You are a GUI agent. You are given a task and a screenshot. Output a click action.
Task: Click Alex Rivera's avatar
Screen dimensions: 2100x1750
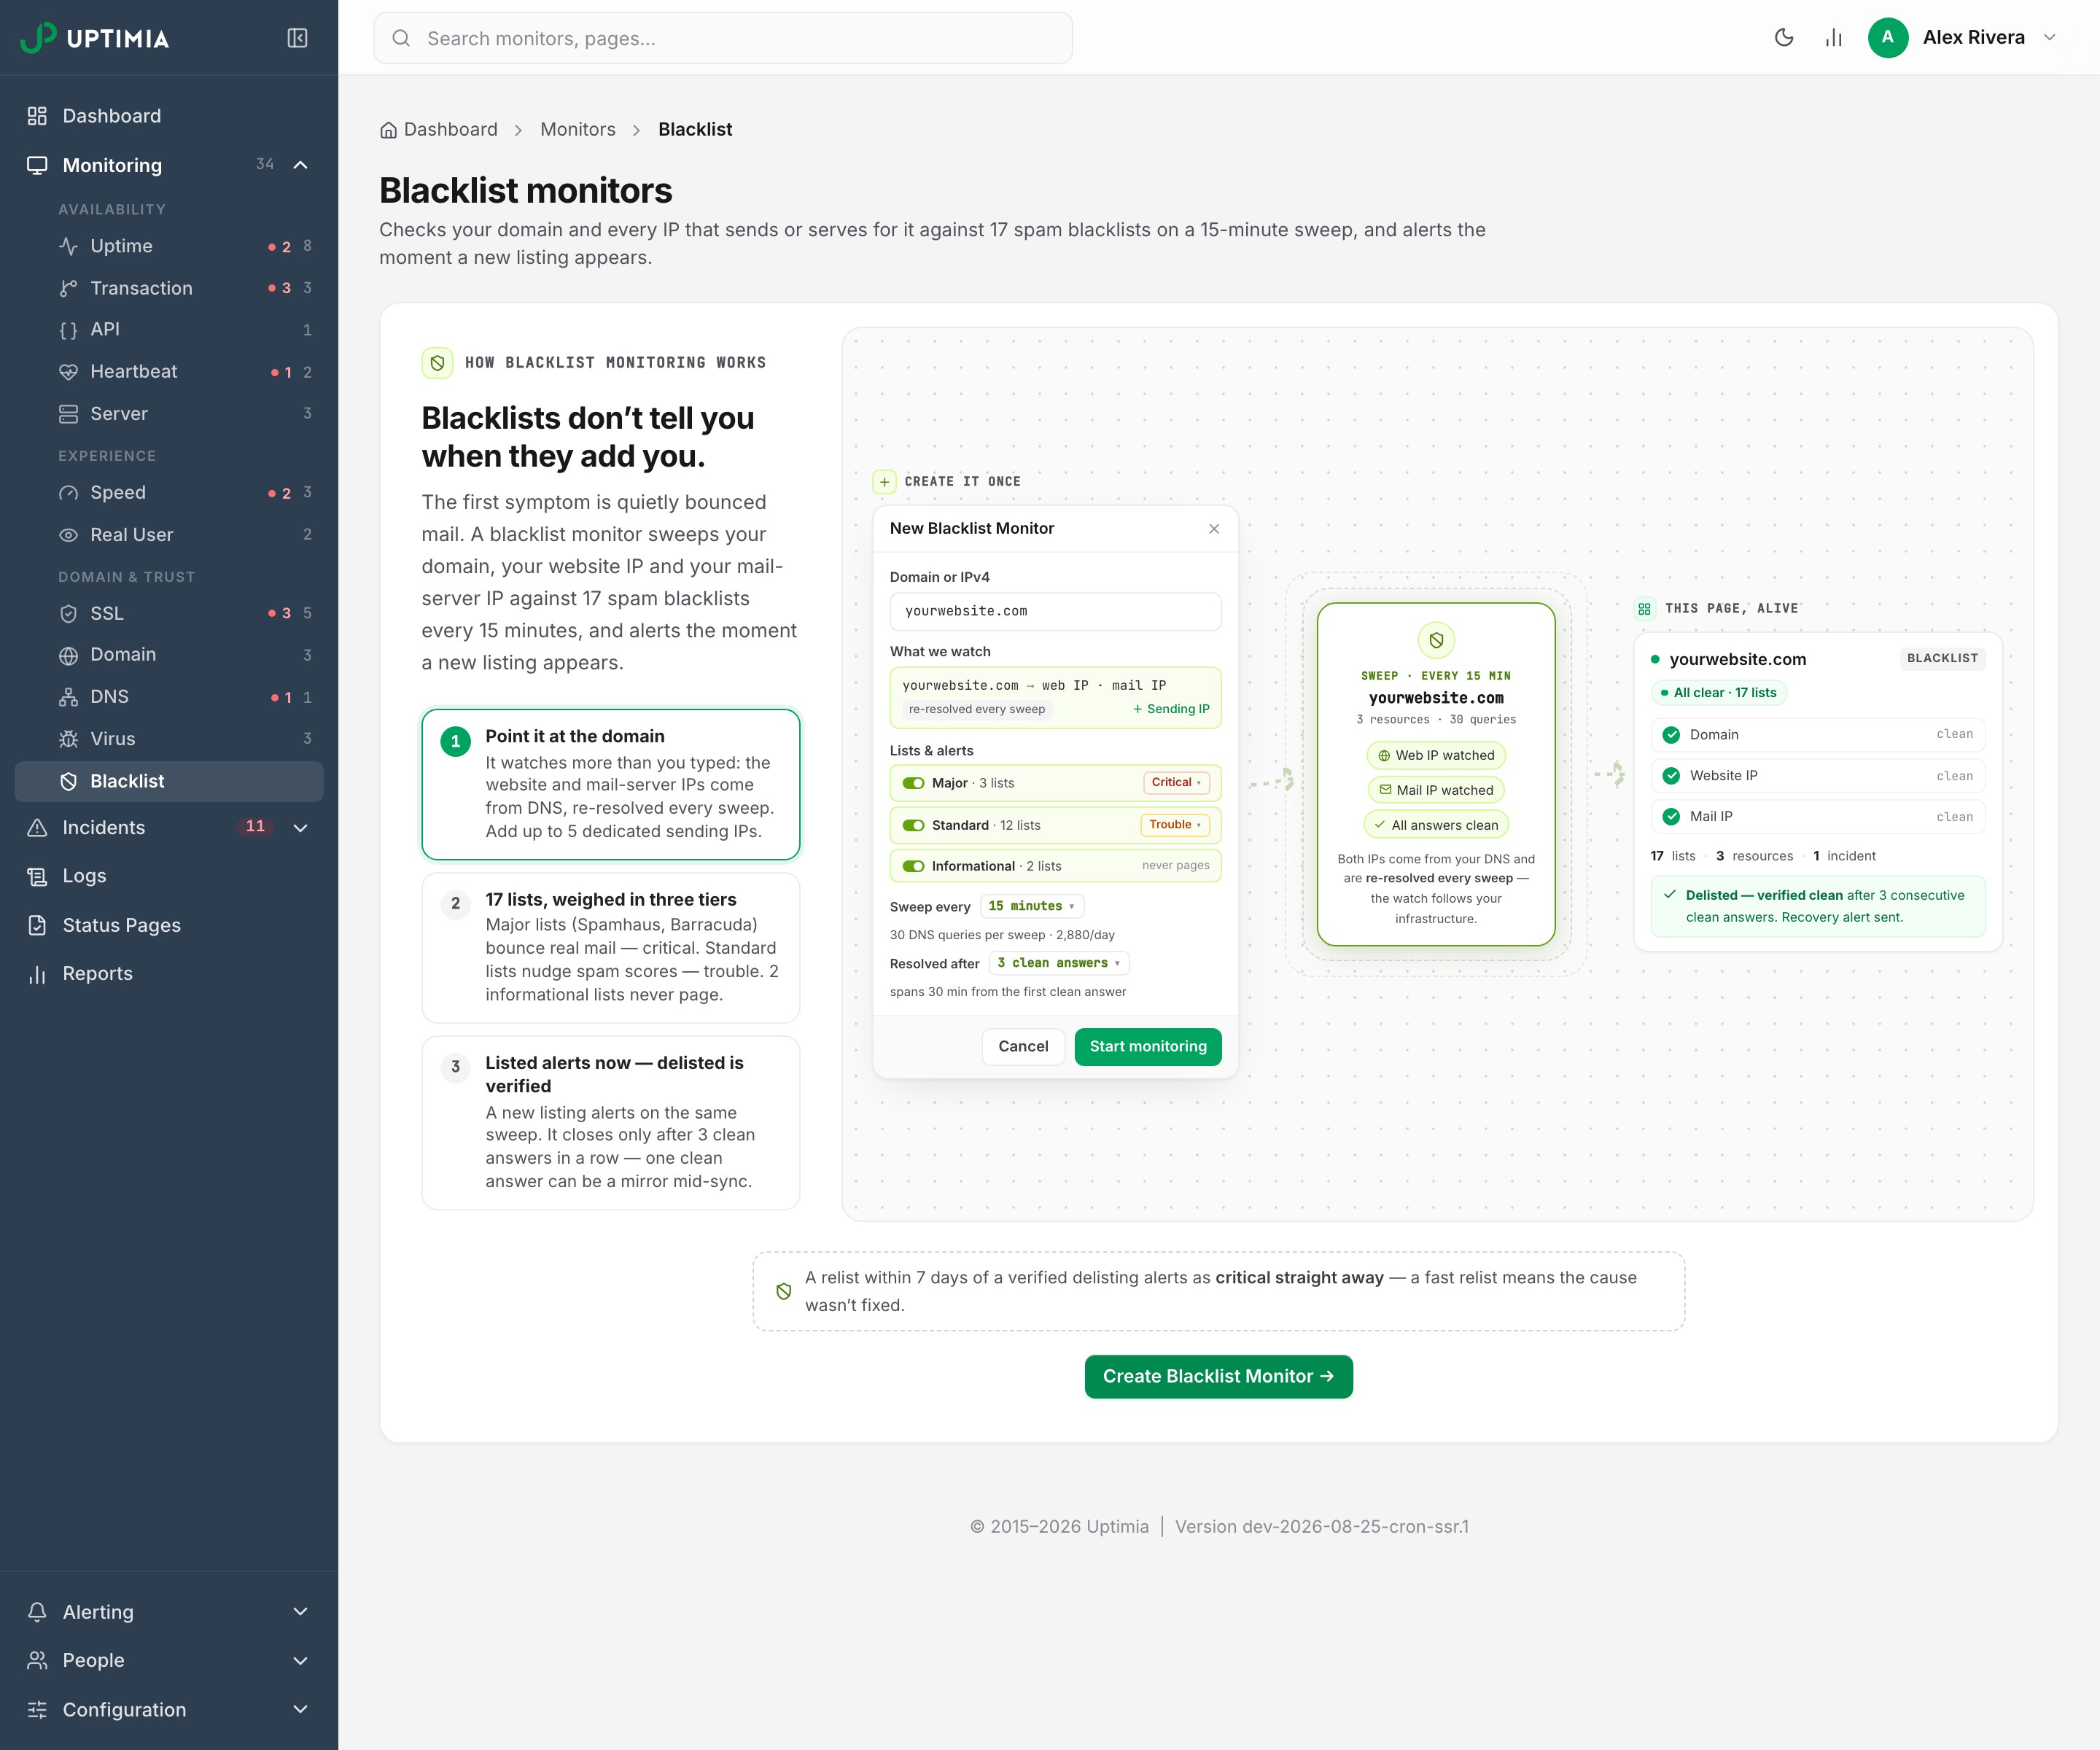pyautogui.click(x=1887, y=38)
